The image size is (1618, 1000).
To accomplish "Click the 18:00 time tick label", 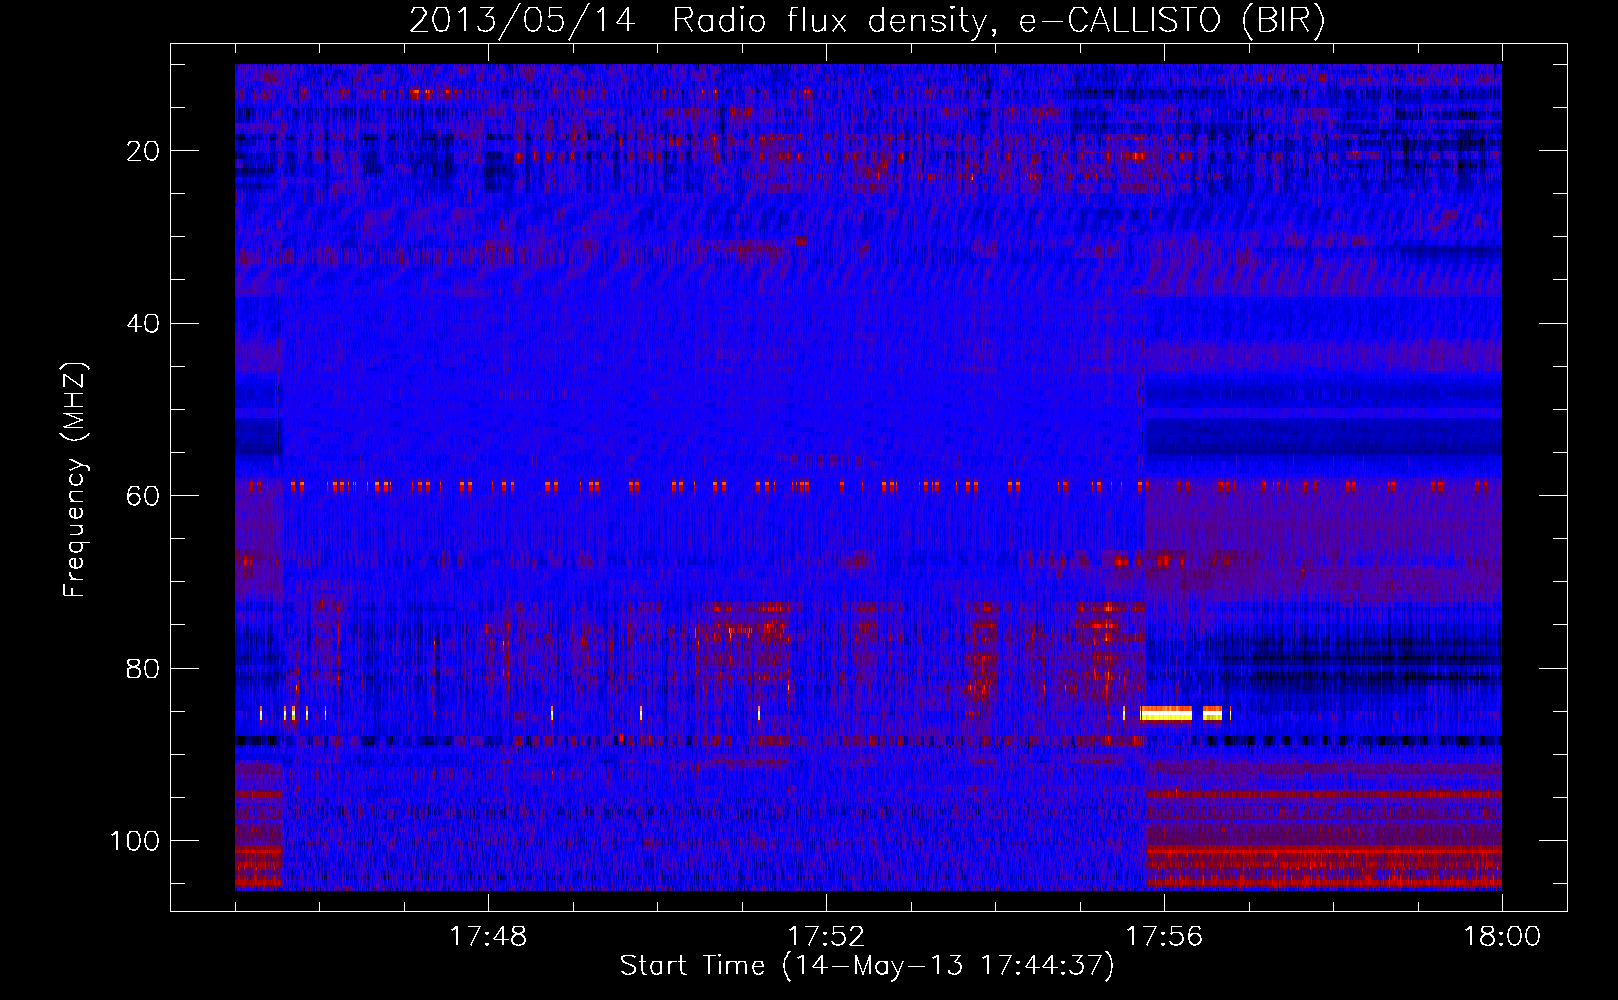I will 1502,937.
